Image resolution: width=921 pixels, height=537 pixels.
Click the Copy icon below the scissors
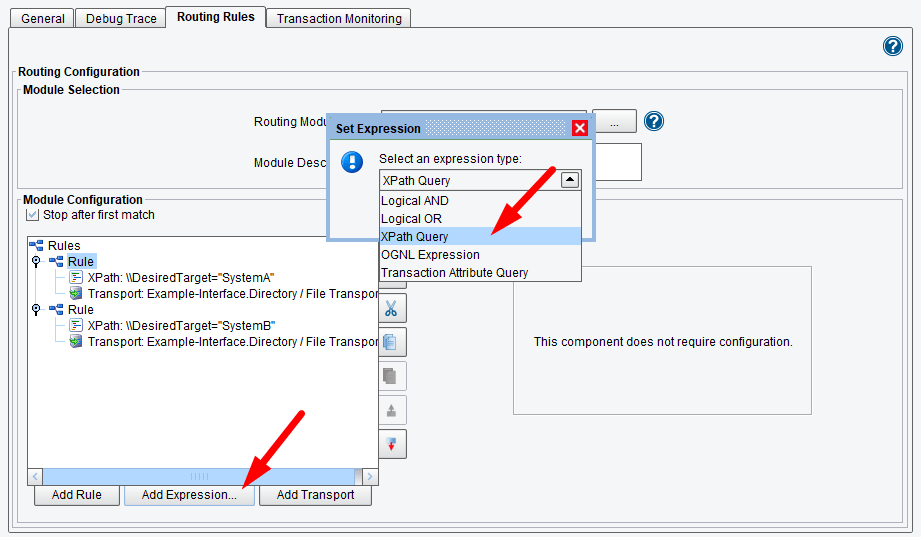pyautogui.click(x=391, y=342)
